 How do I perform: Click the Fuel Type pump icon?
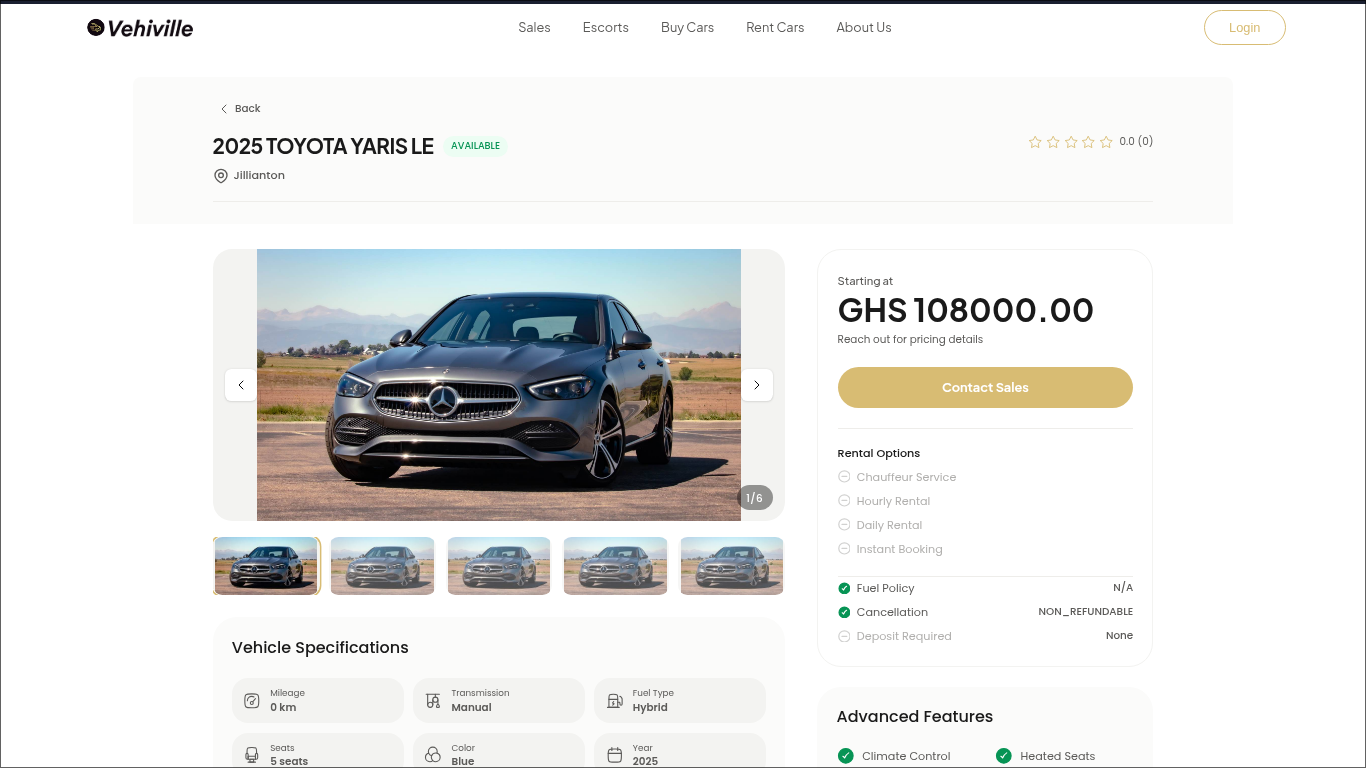pos(615,701)
